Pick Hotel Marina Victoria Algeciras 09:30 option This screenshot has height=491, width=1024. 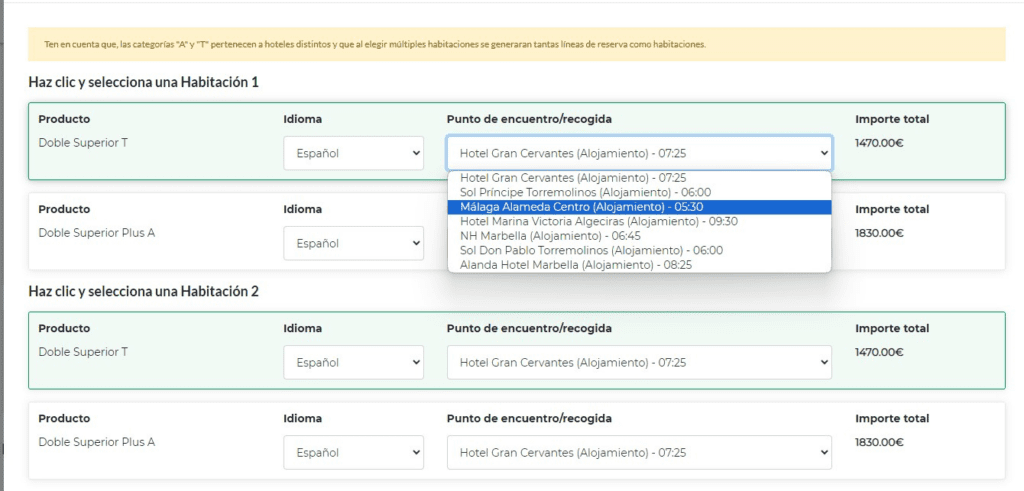pyautogui.click(x=598, y=221)
